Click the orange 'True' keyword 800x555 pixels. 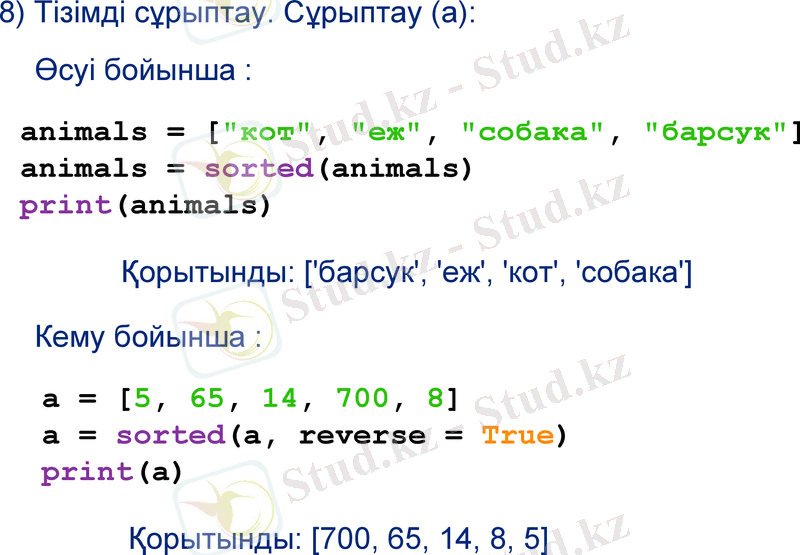(x=517, y=435)
